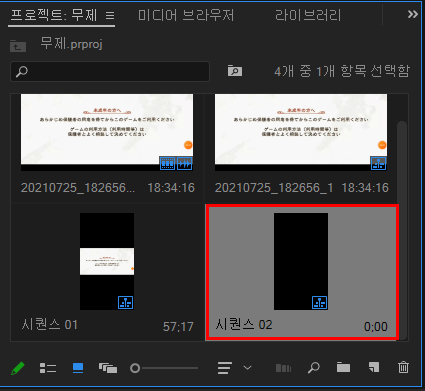
Task: Switch to list view
Action: (x=48, y=368)
